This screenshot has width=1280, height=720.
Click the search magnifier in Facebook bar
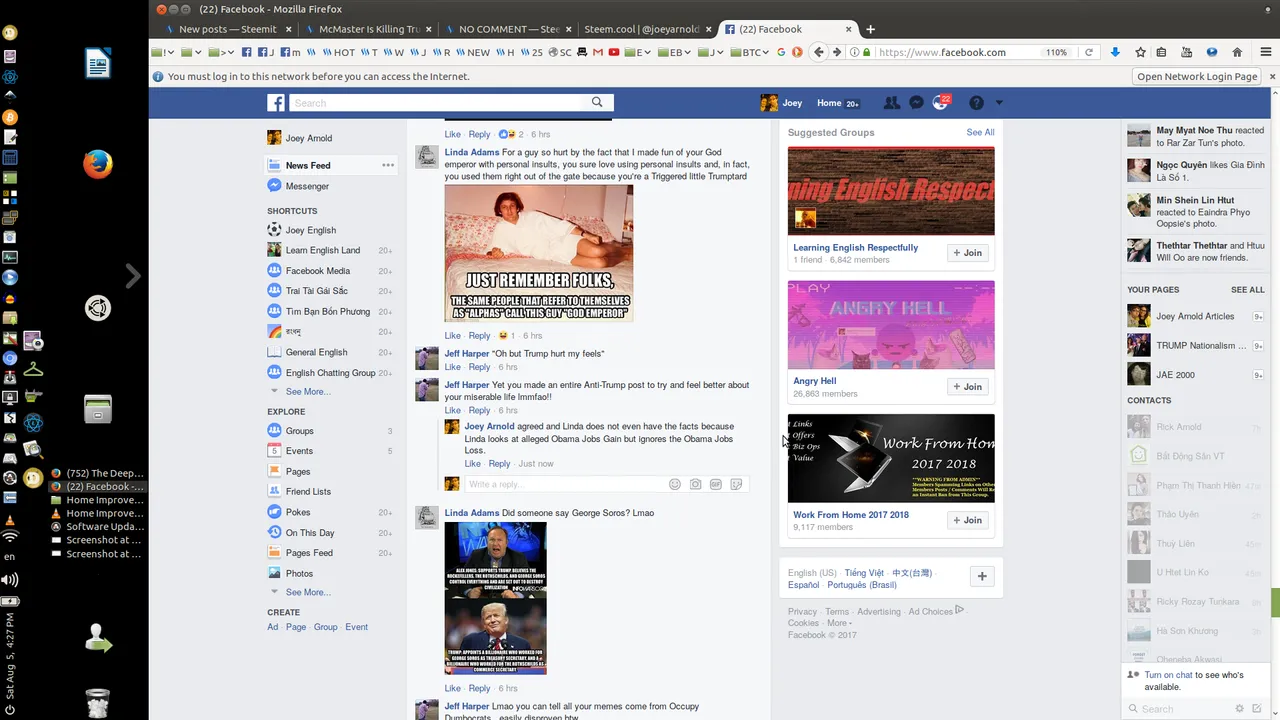tap(597, 102)
